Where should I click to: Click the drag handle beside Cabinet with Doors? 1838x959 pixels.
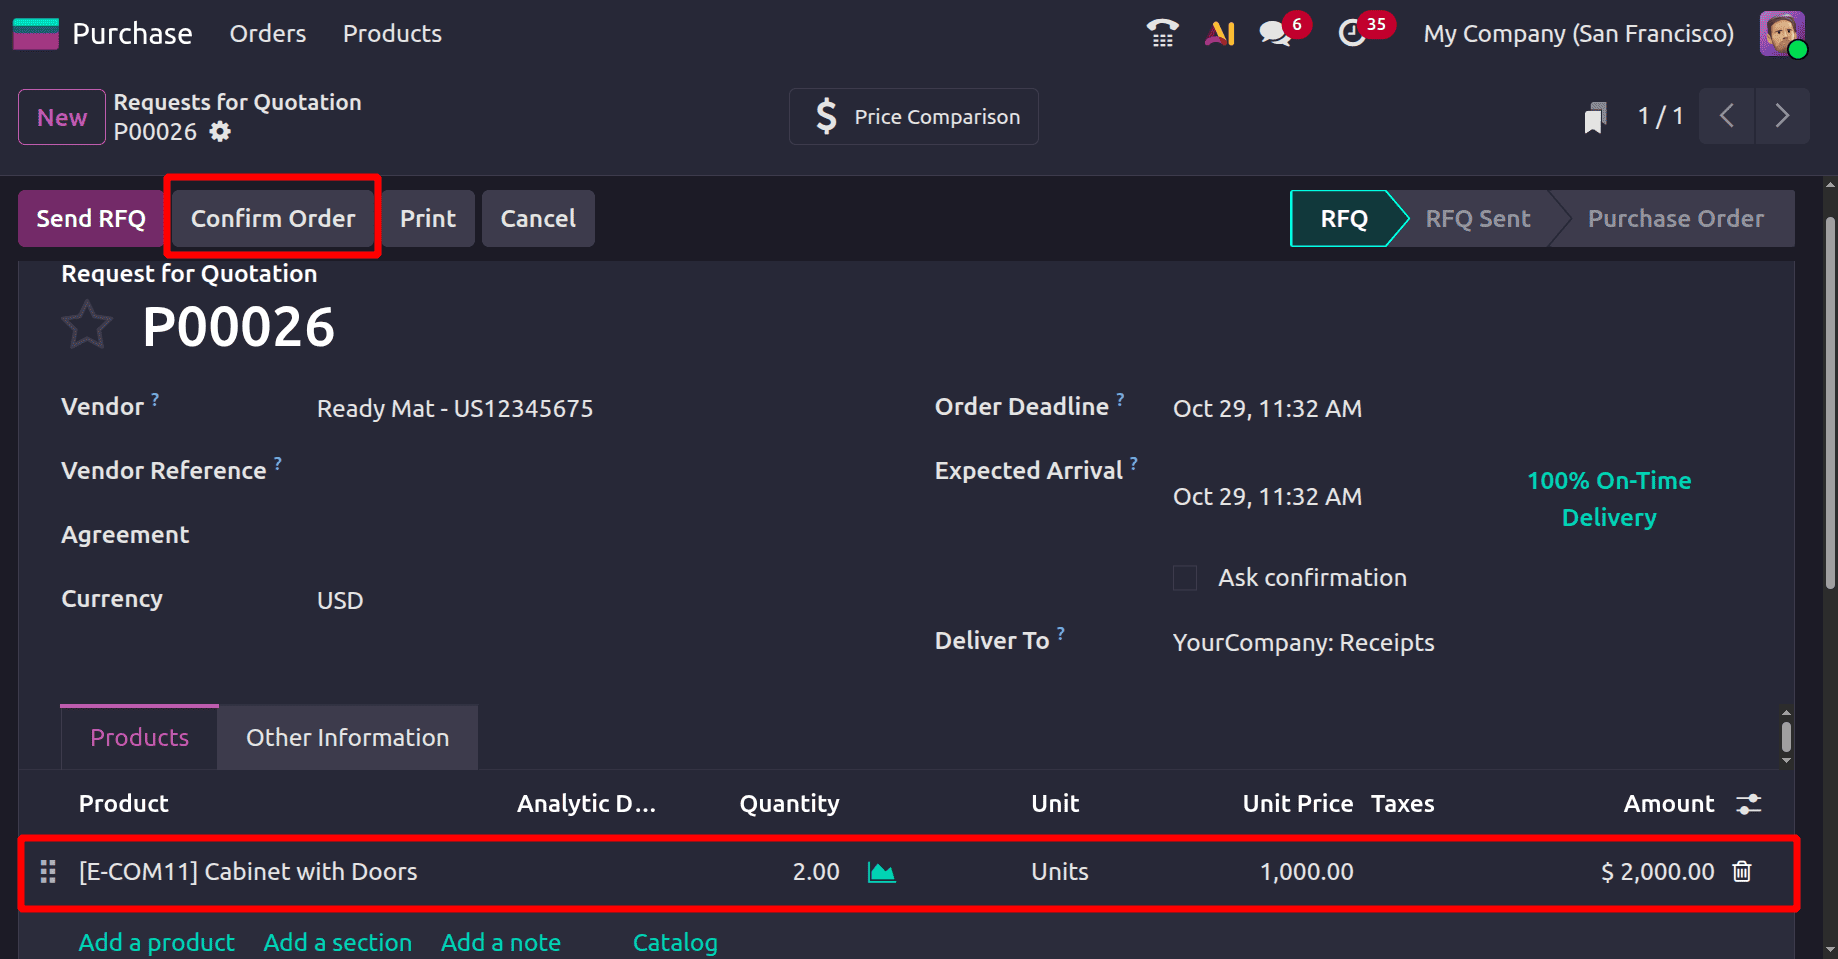coord(47,871)
